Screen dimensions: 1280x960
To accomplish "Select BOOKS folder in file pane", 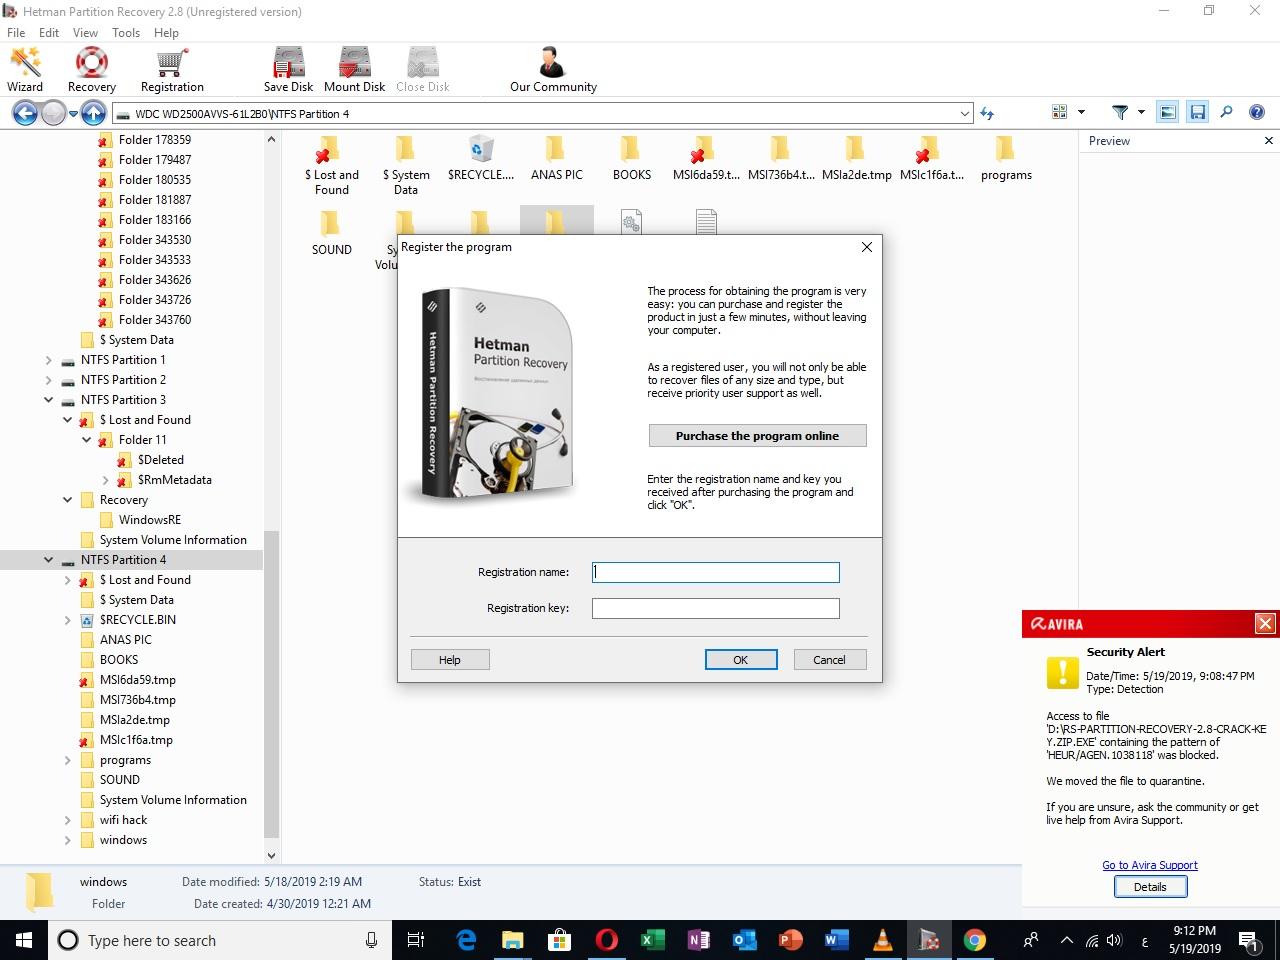I will (631, 150).
